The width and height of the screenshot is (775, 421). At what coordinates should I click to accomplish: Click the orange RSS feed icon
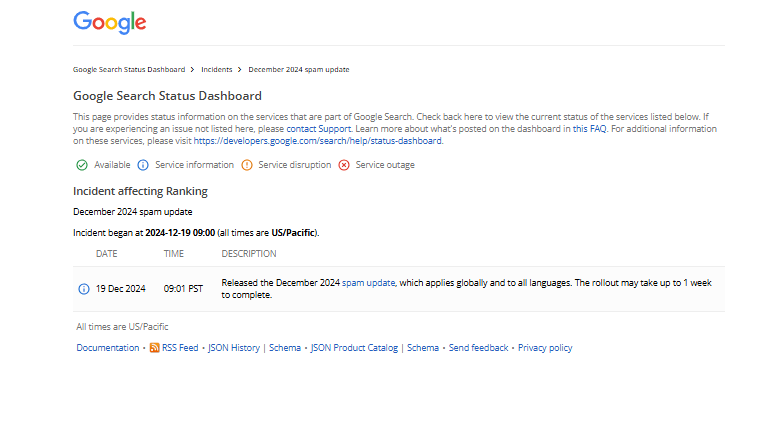(x=154, y=348)
